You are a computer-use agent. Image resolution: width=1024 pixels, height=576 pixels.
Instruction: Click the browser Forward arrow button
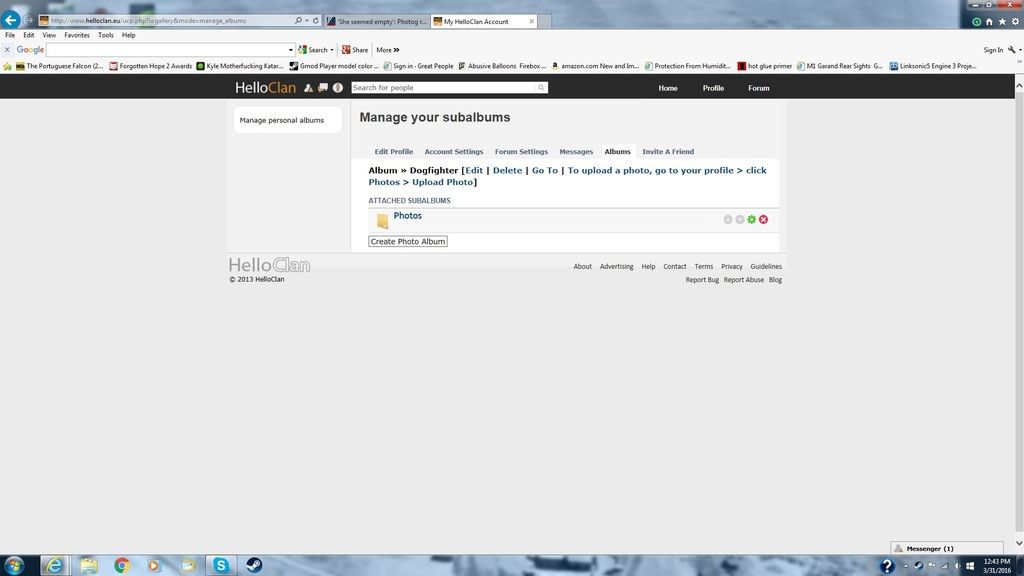(x=28, y=20)
